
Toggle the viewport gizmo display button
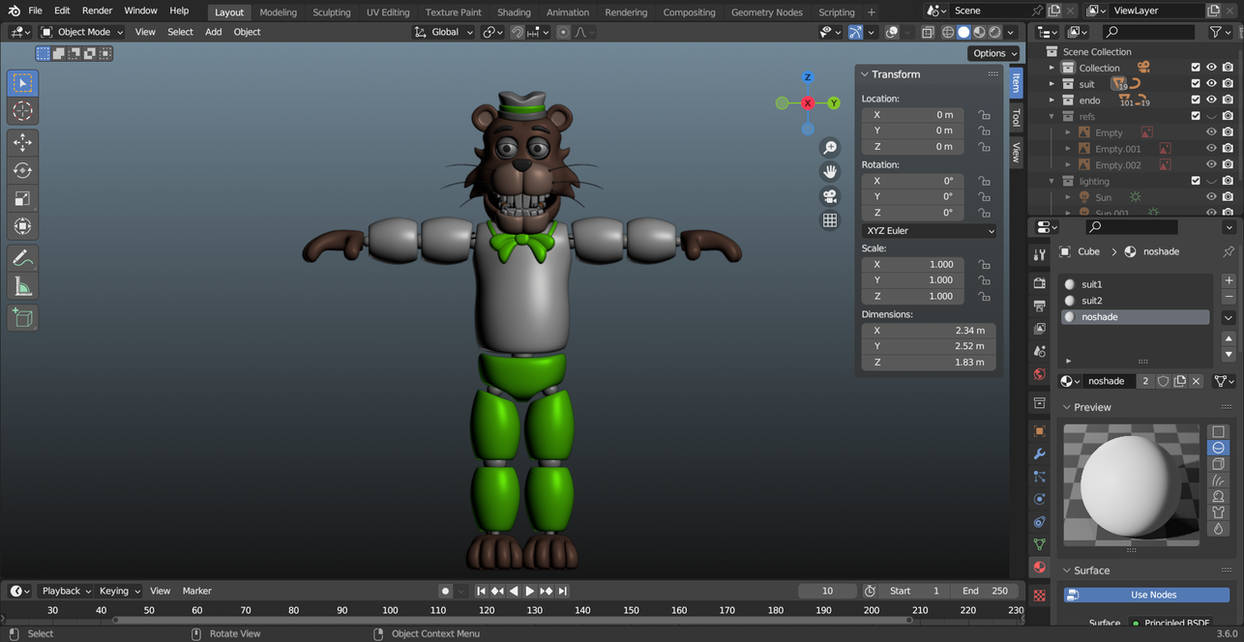pos(856,32)
